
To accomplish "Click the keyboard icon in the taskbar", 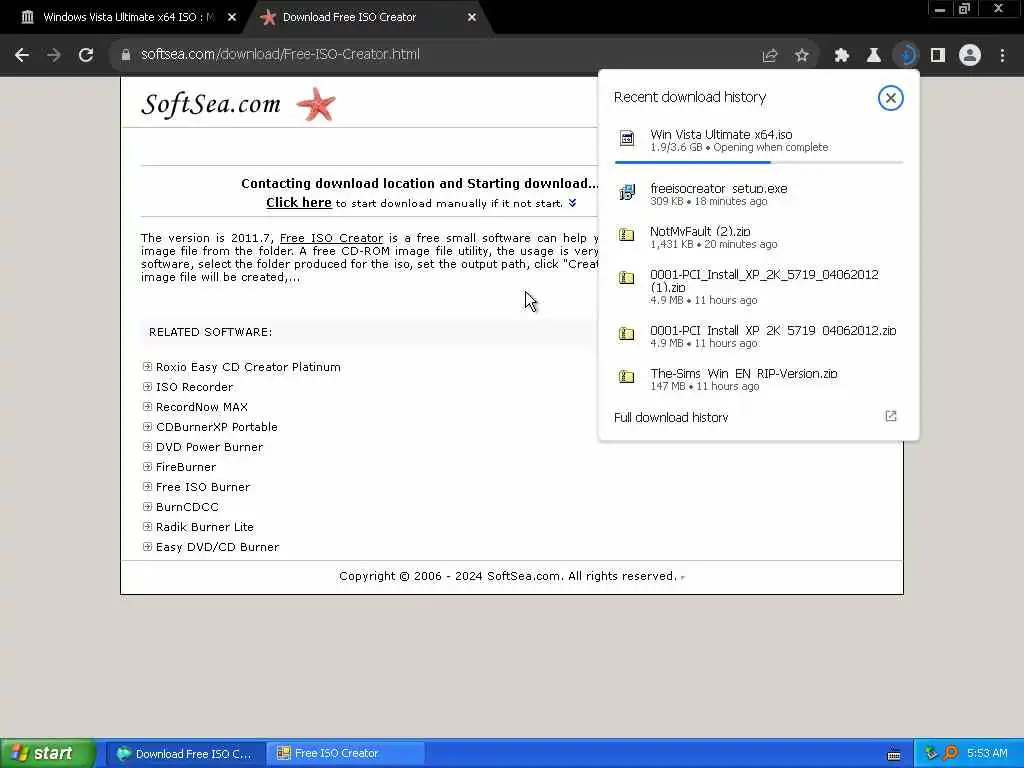I will click(894, 755).
